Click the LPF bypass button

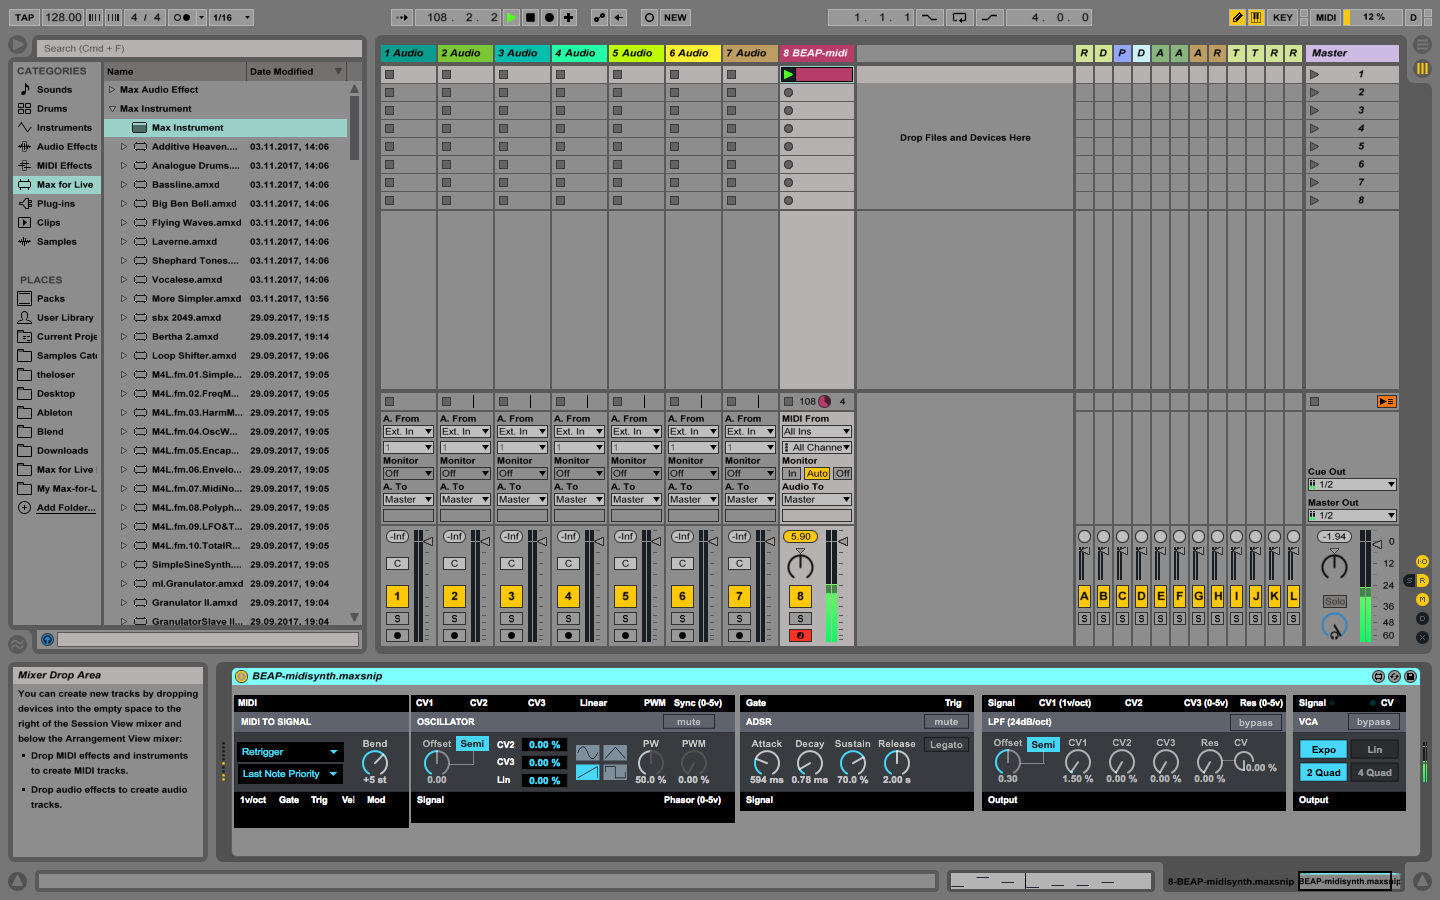tap(1255, 723)
